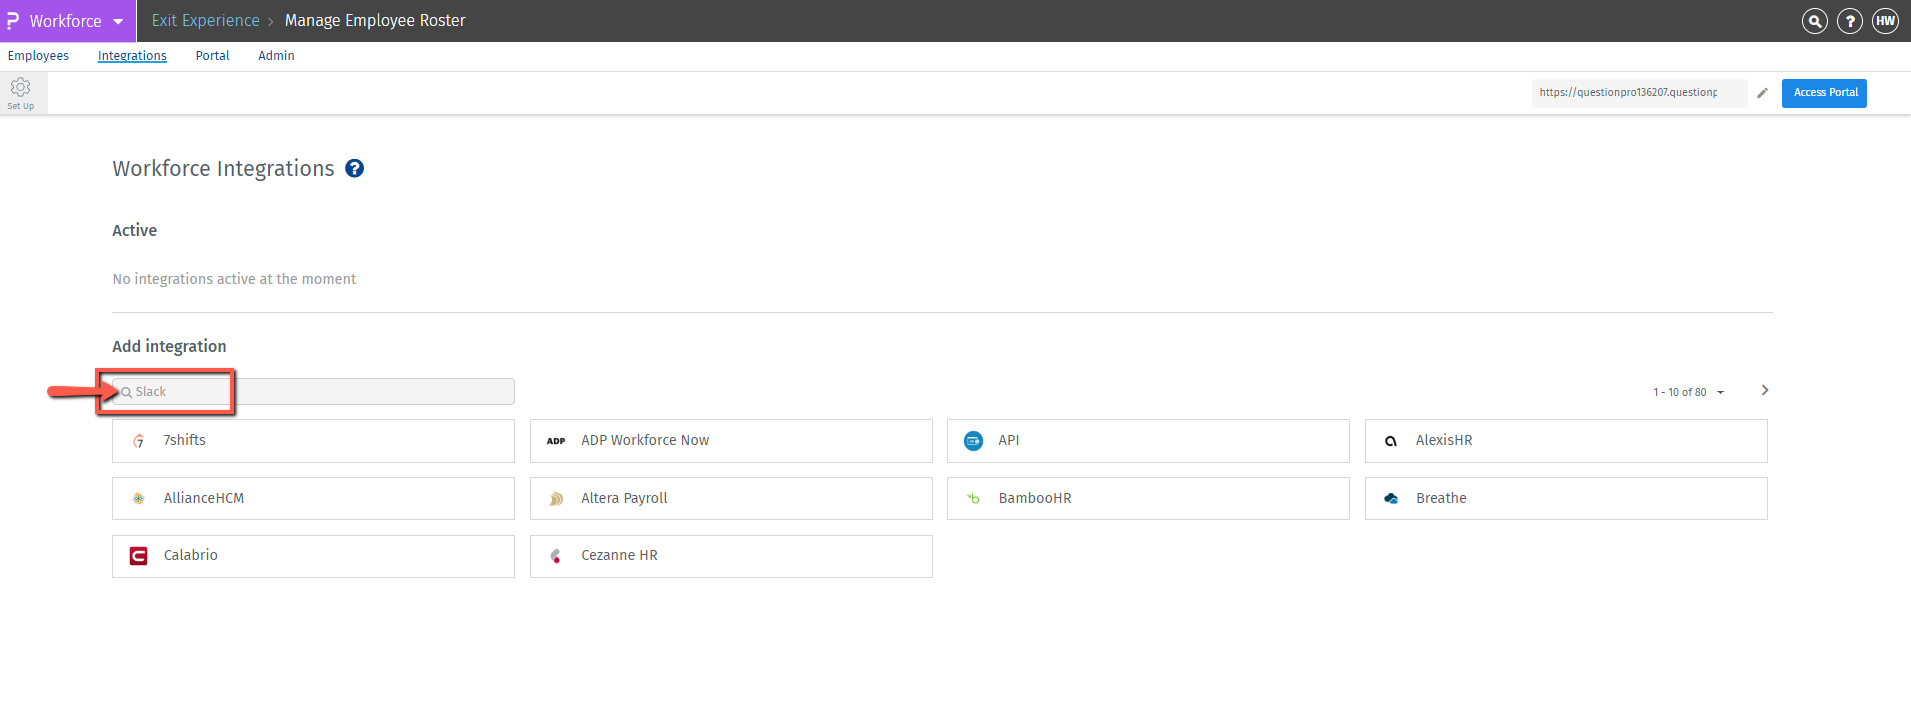Expand the Workforce product dropdown
Screen dimensions: 1911x707
pyautogui.click(x=118, y=21)
